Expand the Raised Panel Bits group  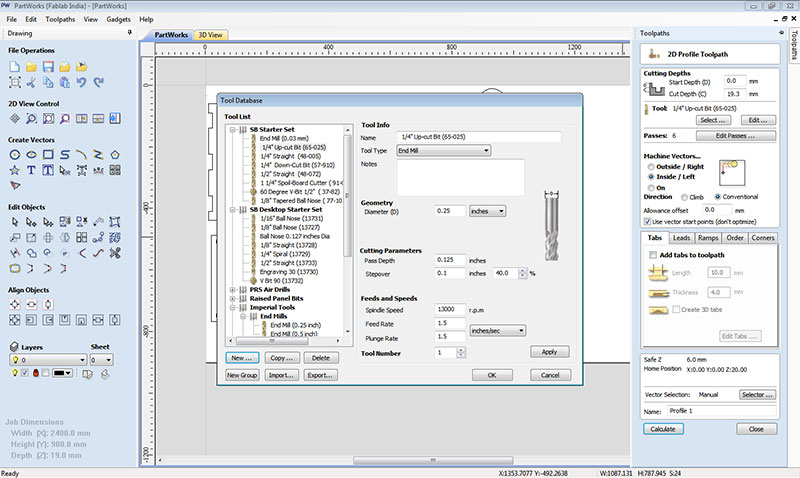pos(233,298)
